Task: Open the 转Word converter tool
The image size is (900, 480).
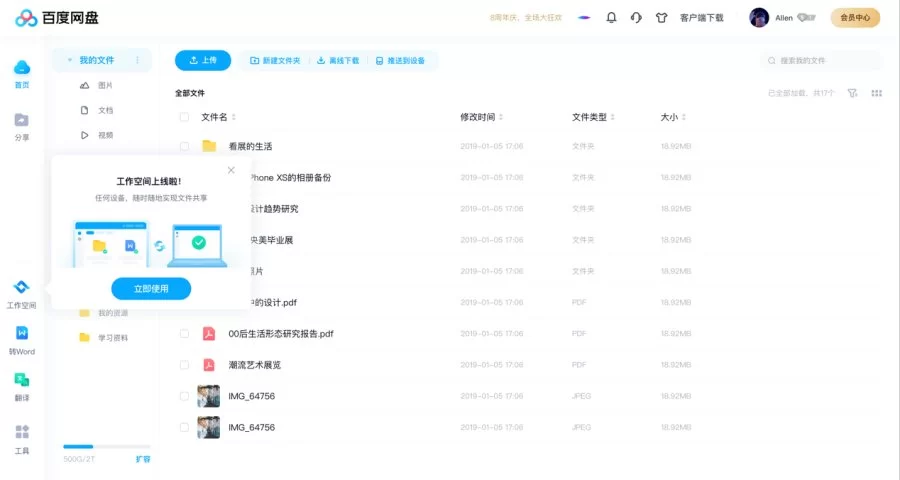Action: click(x=21, y=334)
